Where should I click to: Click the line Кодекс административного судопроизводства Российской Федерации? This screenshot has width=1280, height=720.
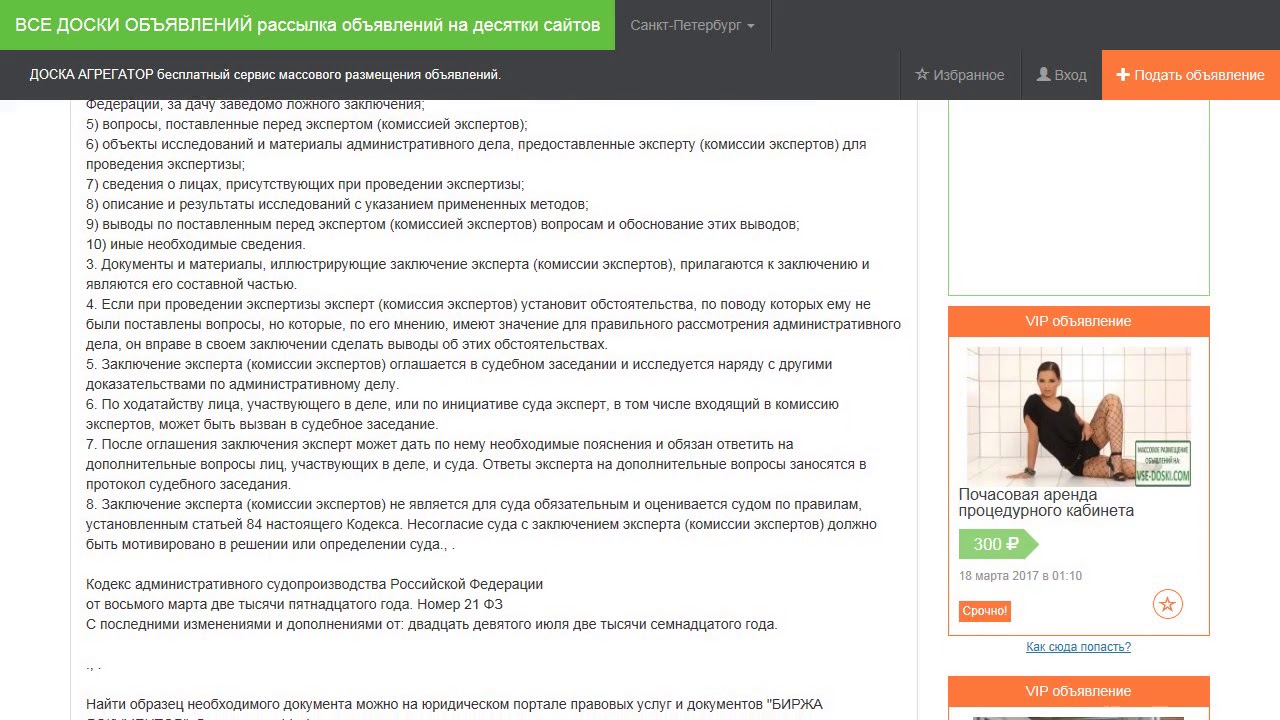(314, 584)
